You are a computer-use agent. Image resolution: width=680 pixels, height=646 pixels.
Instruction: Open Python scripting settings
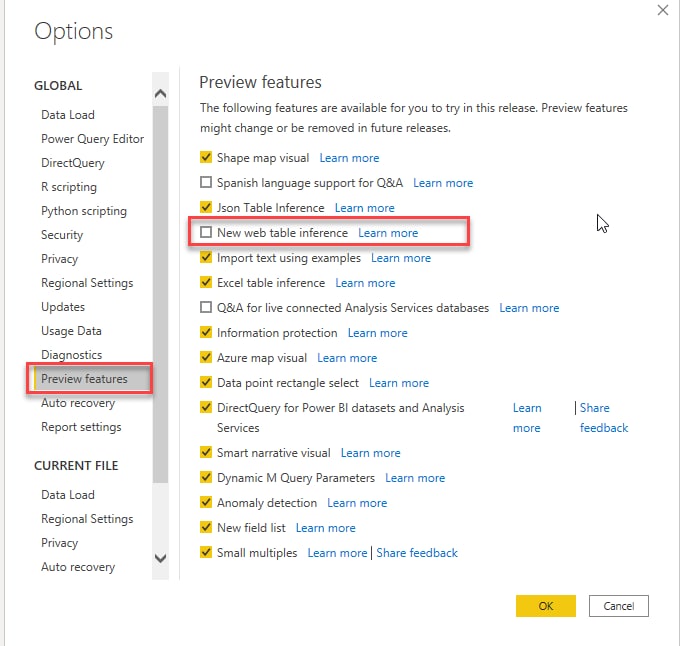(84, 211)
